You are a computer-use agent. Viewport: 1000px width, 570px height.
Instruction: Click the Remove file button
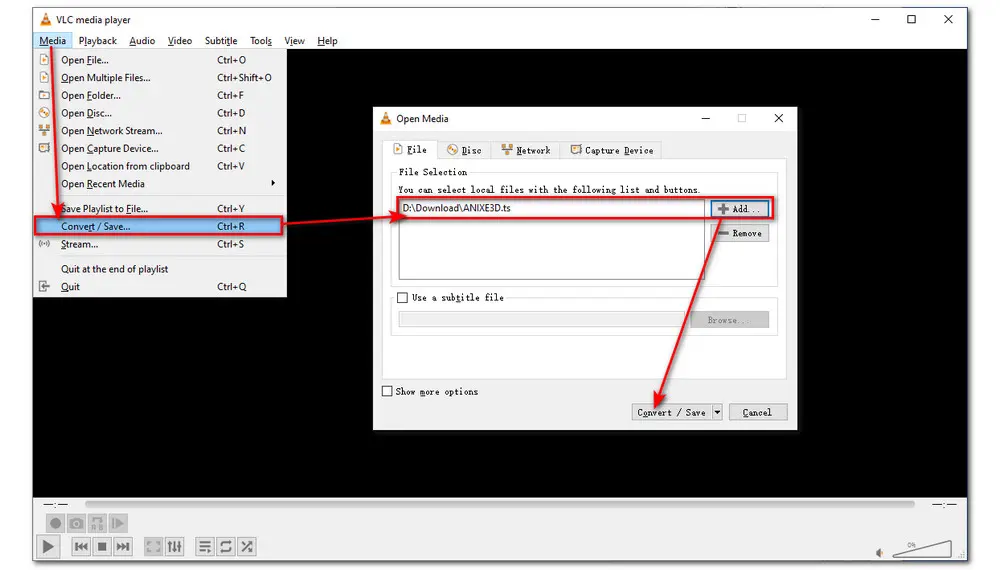tap(740, 233)
